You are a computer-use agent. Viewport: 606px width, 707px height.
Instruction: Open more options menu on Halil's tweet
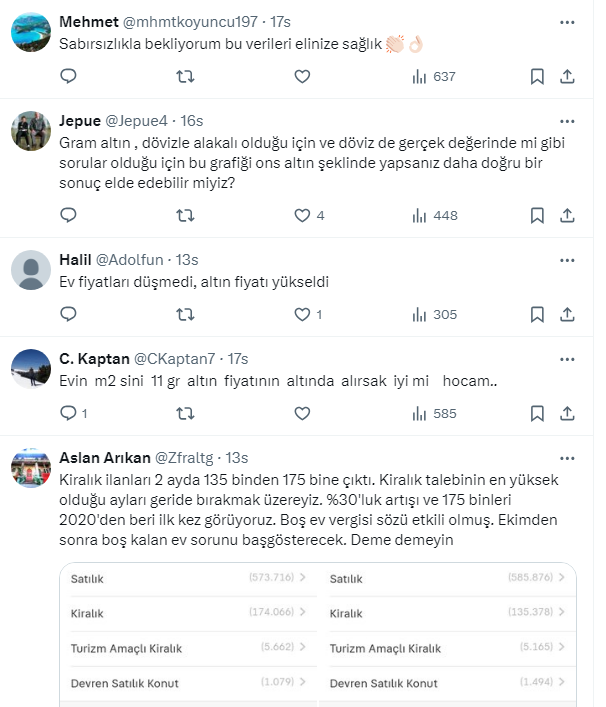point(568,259)
